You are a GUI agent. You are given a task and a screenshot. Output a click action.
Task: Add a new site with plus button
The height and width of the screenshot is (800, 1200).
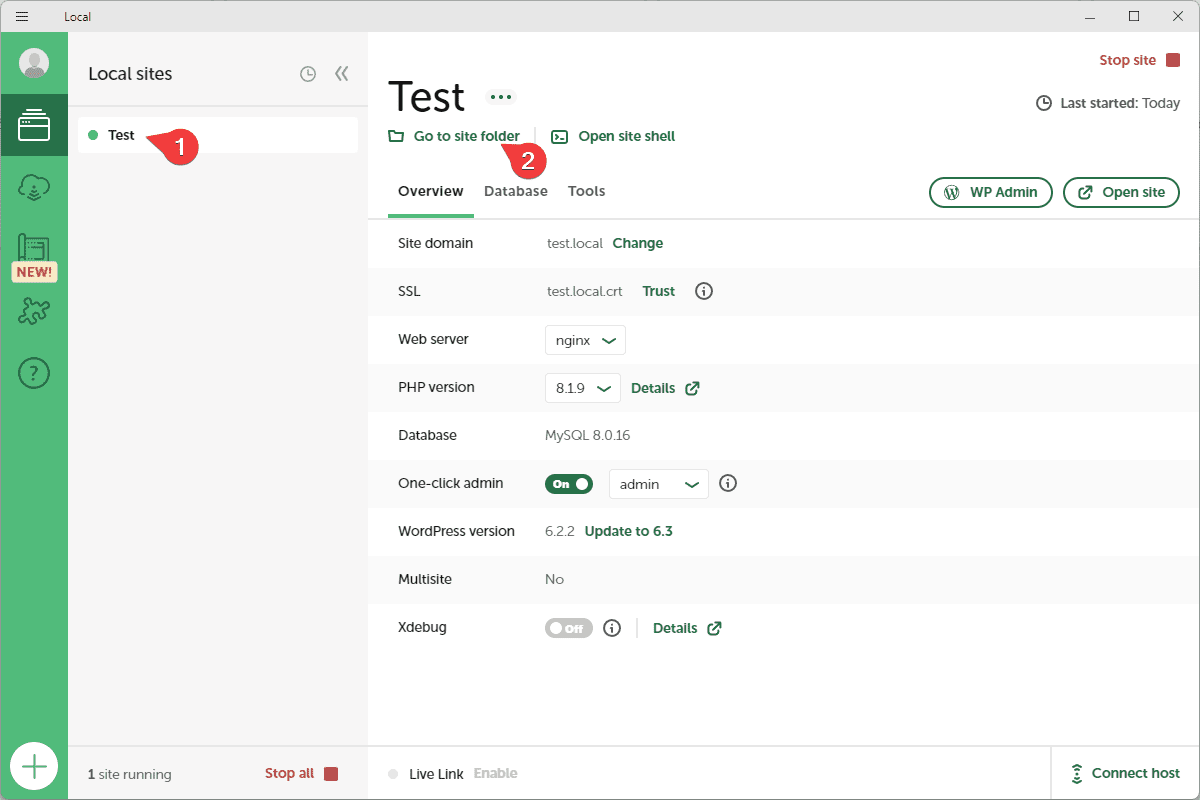pyautogui.click(x=34, y=767)
